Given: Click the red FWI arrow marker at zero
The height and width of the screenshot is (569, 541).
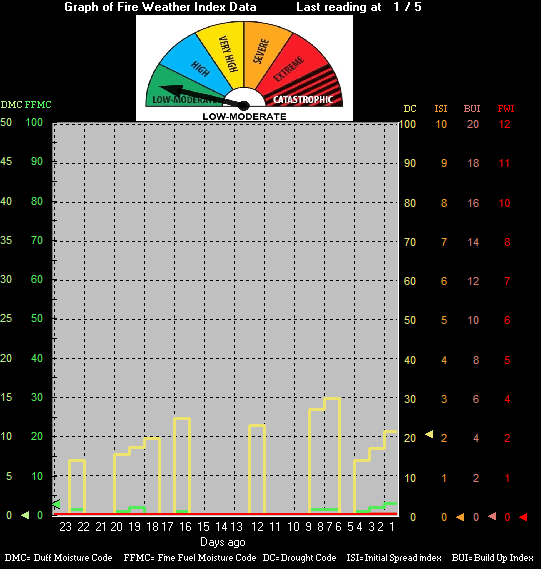Looking at the screenshot, I should point(523,517).
